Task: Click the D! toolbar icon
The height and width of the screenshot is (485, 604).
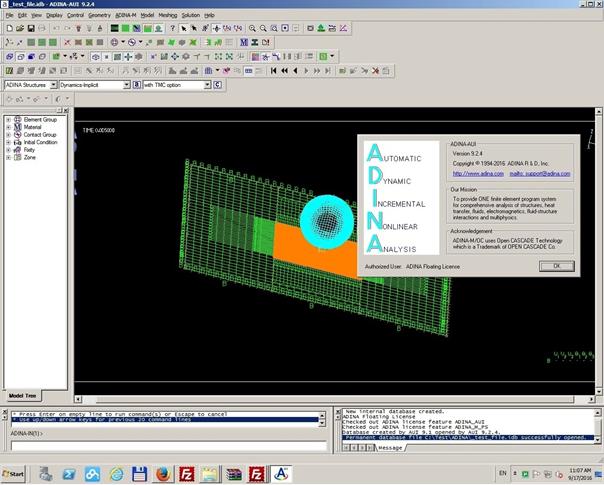Action: (x=266, y=42)
